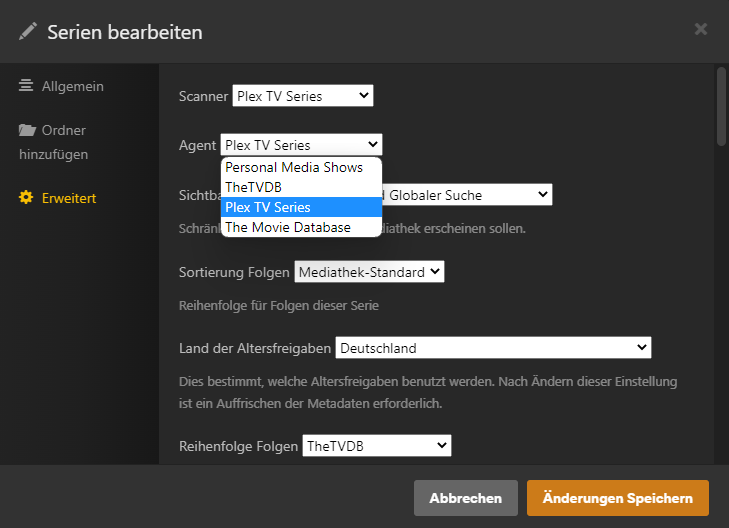Screen dimensions: 729x528
Task: Open the Scanner dropdown
Action: point(303,96)
